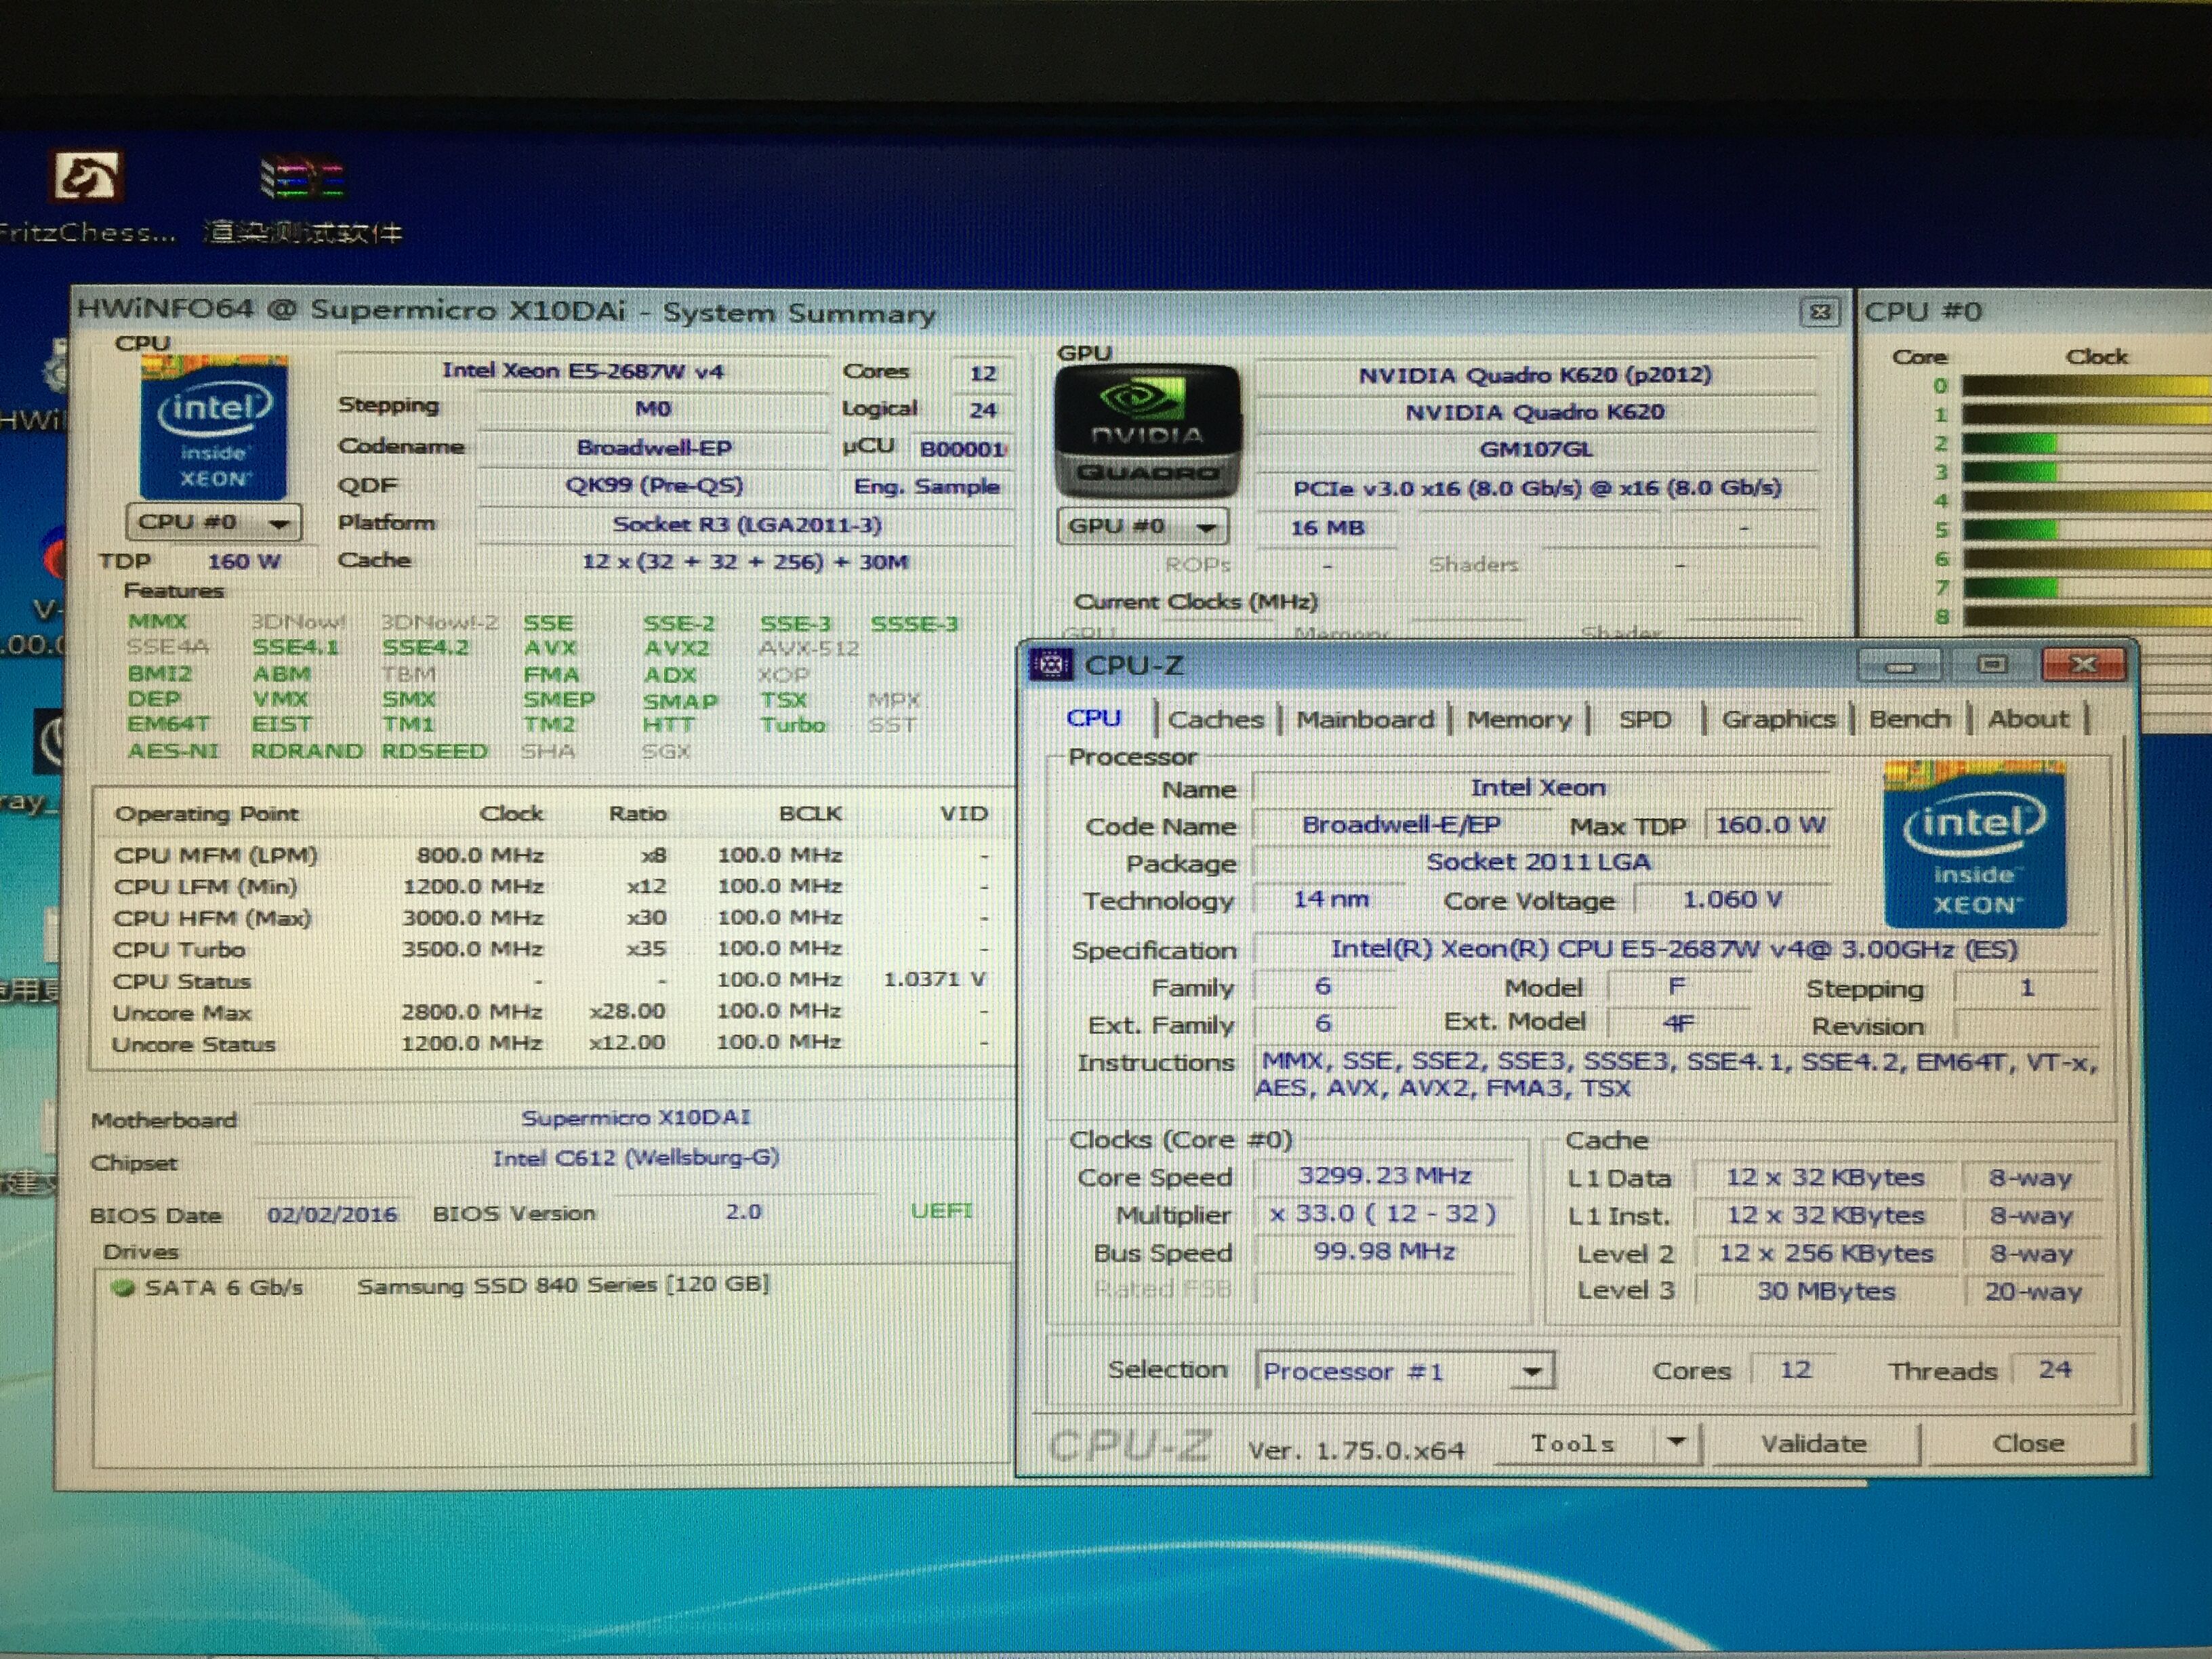Click the Bus Speed value 99.98 MHz
Screen dimensions: 2212x1659
tap(1384, 1251)
